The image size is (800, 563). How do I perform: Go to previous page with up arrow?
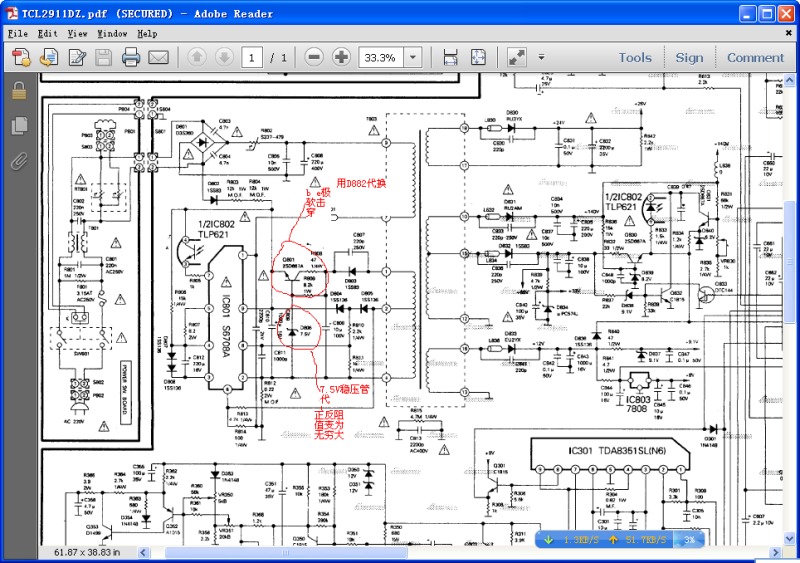pos(197,57)
